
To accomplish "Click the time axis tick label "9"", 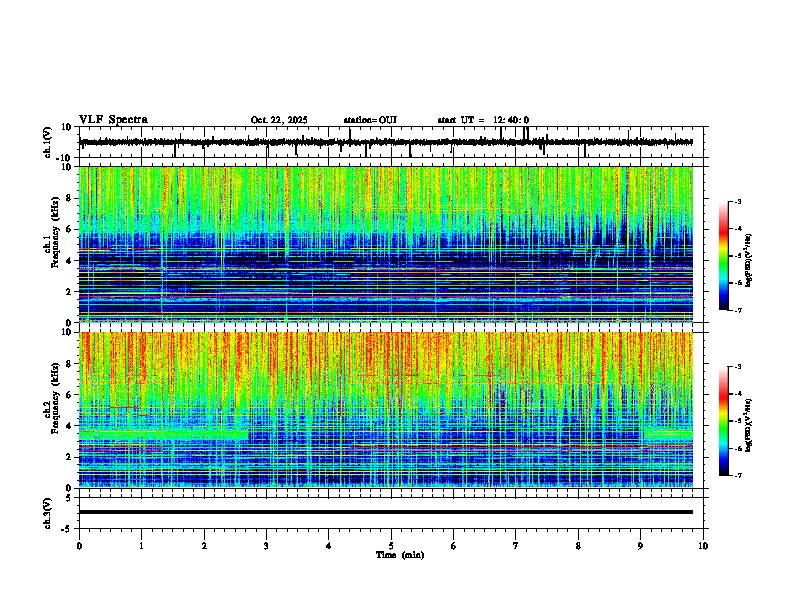I will tap(640, 546).
